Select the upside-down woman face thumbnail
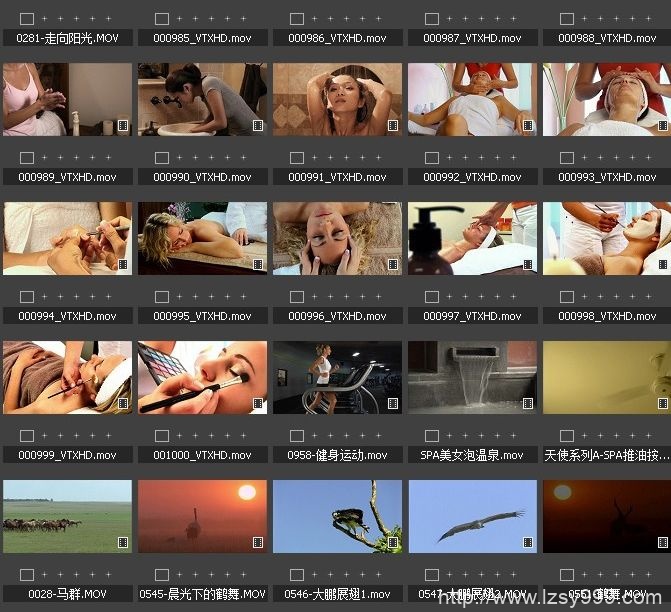 pos(337,238)
